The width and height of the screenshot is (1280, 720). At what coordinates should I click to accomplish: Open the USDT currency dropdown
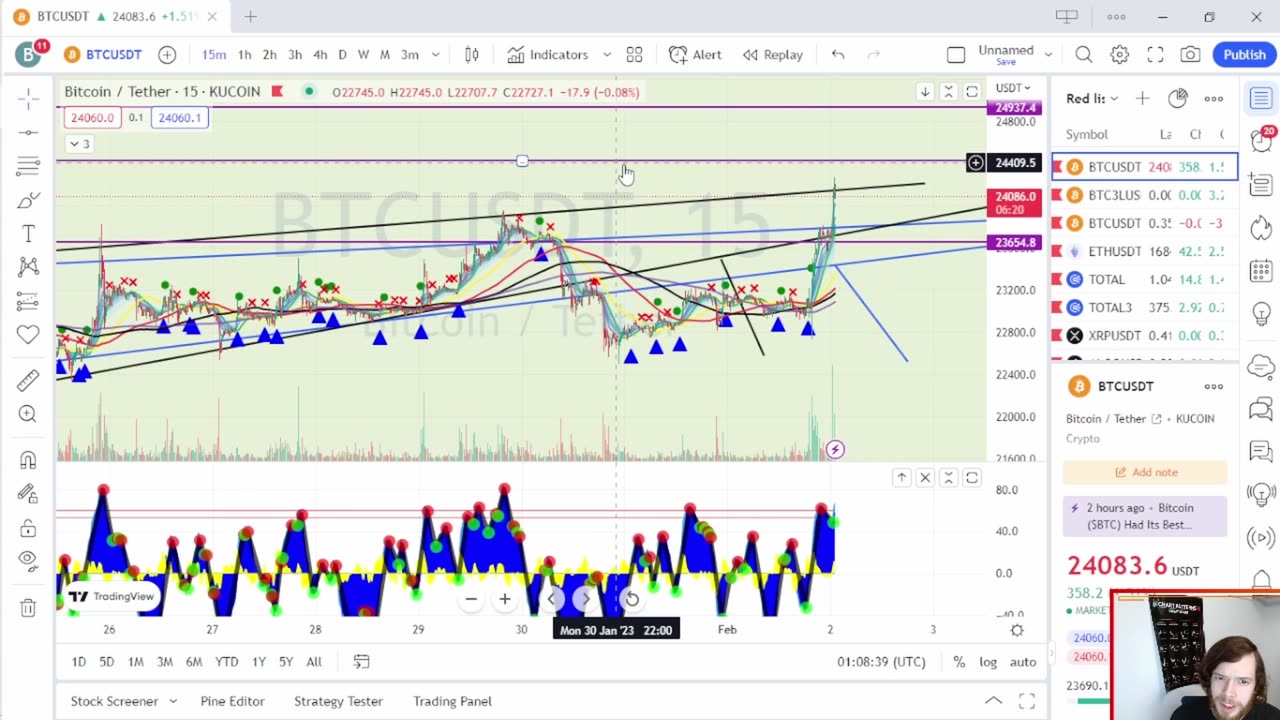tap(1012, 88)
